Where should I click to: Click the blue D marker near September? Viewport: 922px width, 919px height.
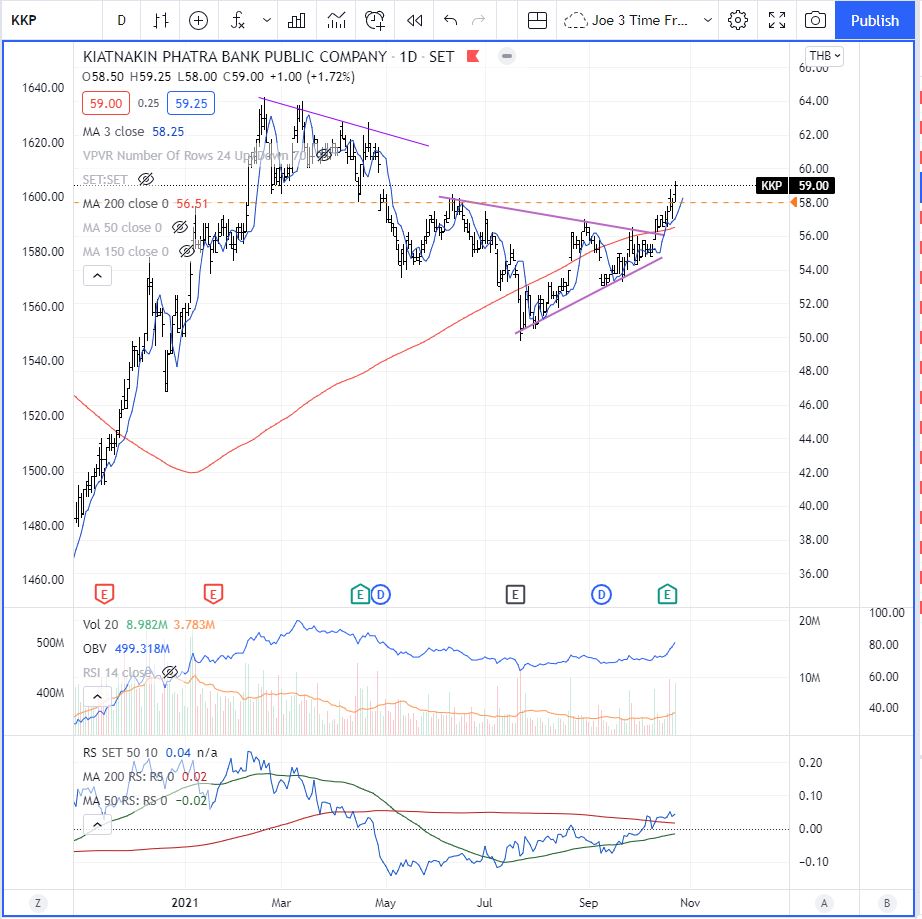601,594
